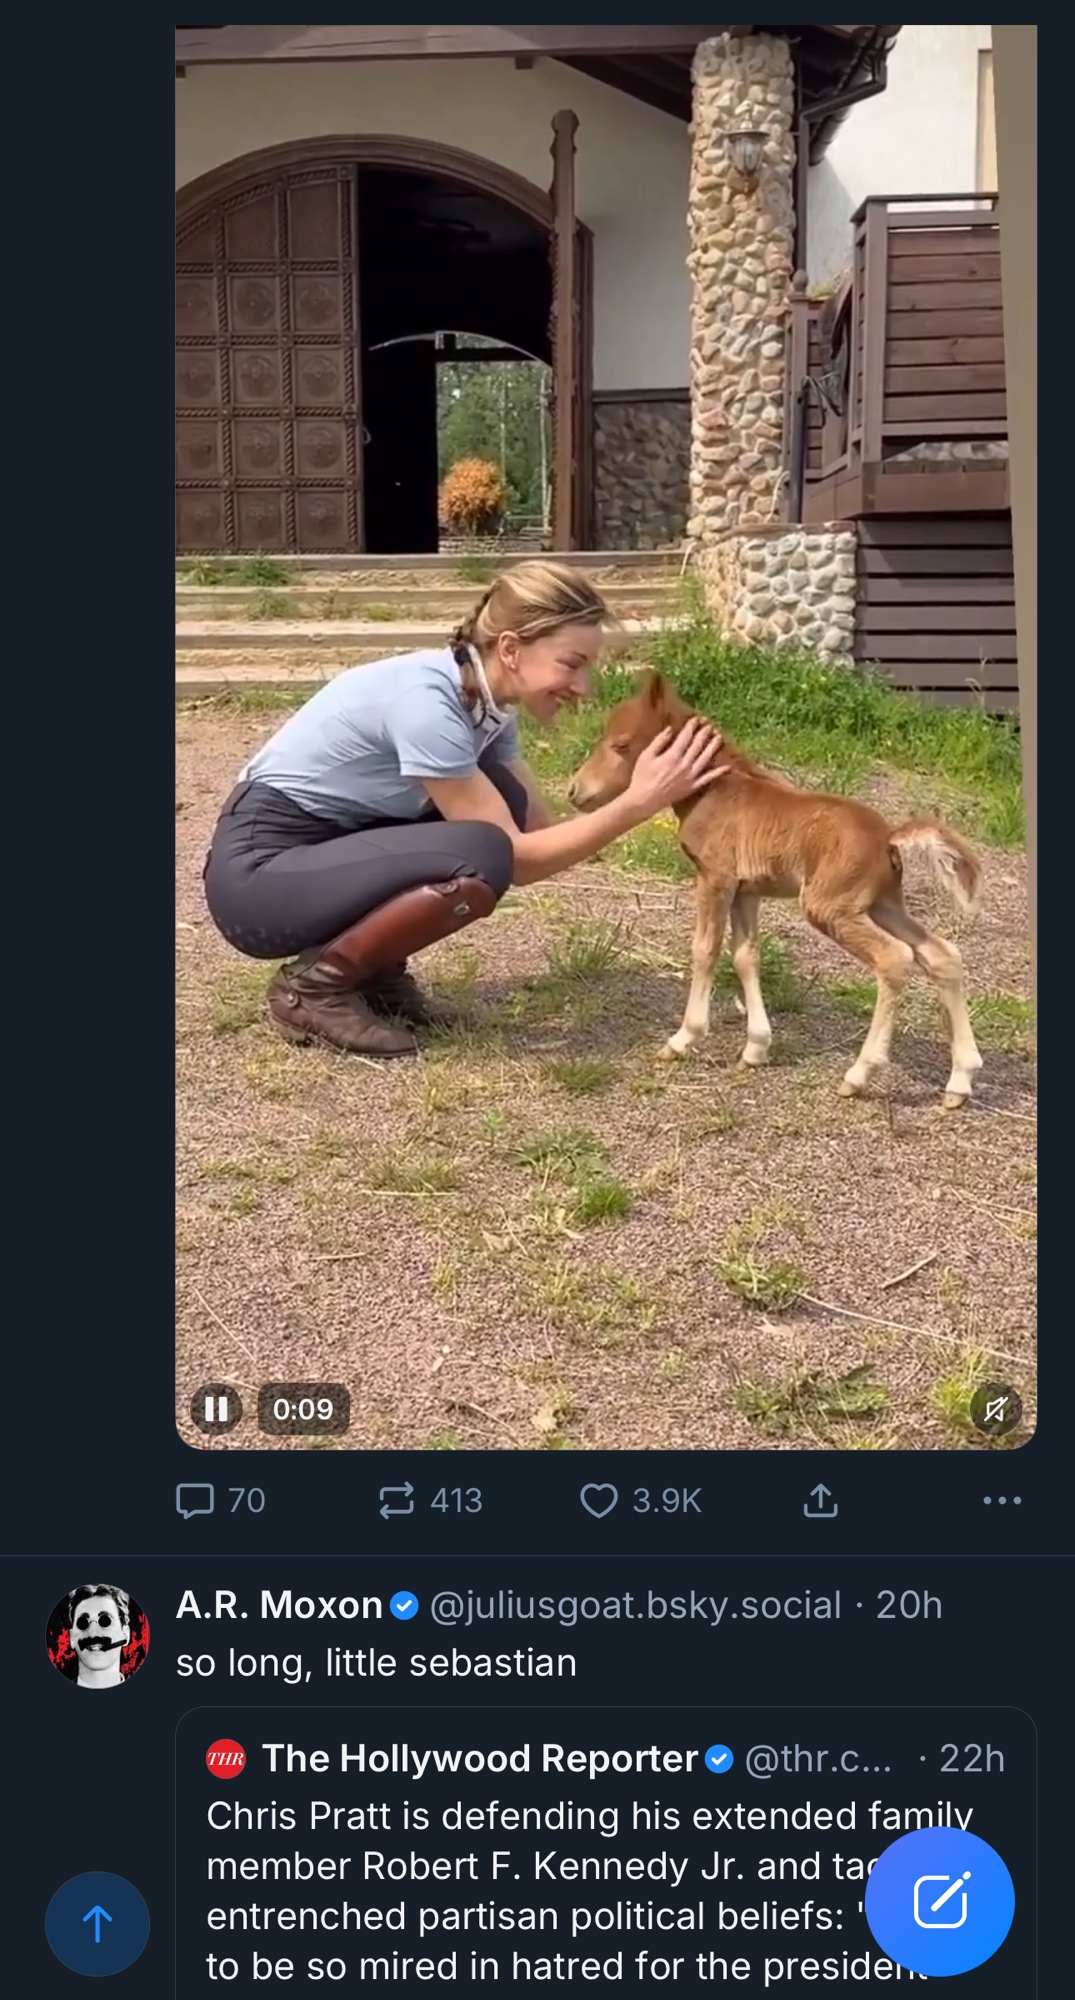1075x2000 pixels.
Task: Tap the scroll-to-top arrow button
Action: point(97,1923)
